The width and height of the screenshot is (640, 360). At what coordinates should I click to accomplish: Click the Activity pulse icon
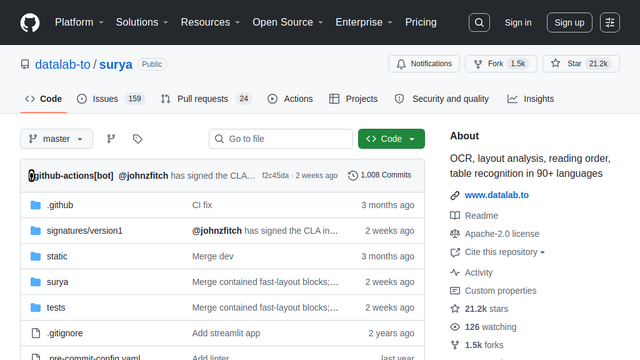click(455, 272)
